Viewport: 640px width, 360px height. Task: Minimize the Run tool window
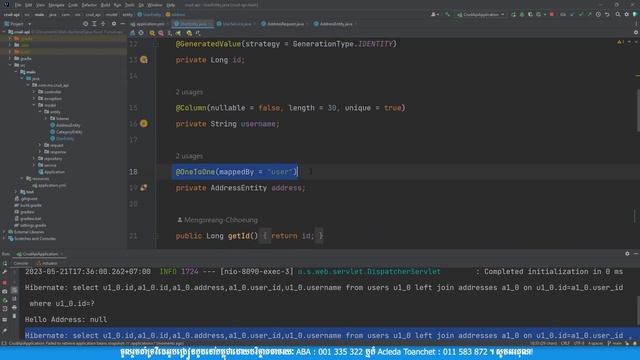pyautogui.click(x=636, y=253)
